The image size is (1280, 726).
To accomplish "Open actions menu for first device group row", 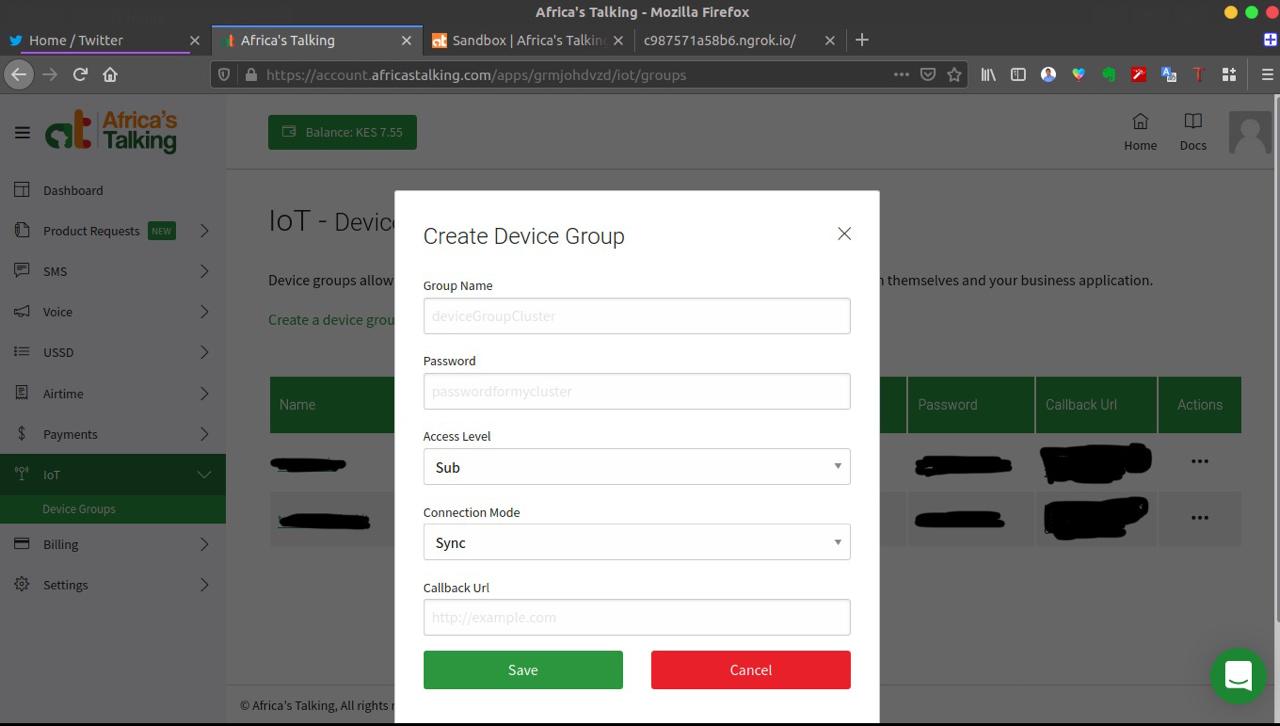I will (x=1200, y=461).
